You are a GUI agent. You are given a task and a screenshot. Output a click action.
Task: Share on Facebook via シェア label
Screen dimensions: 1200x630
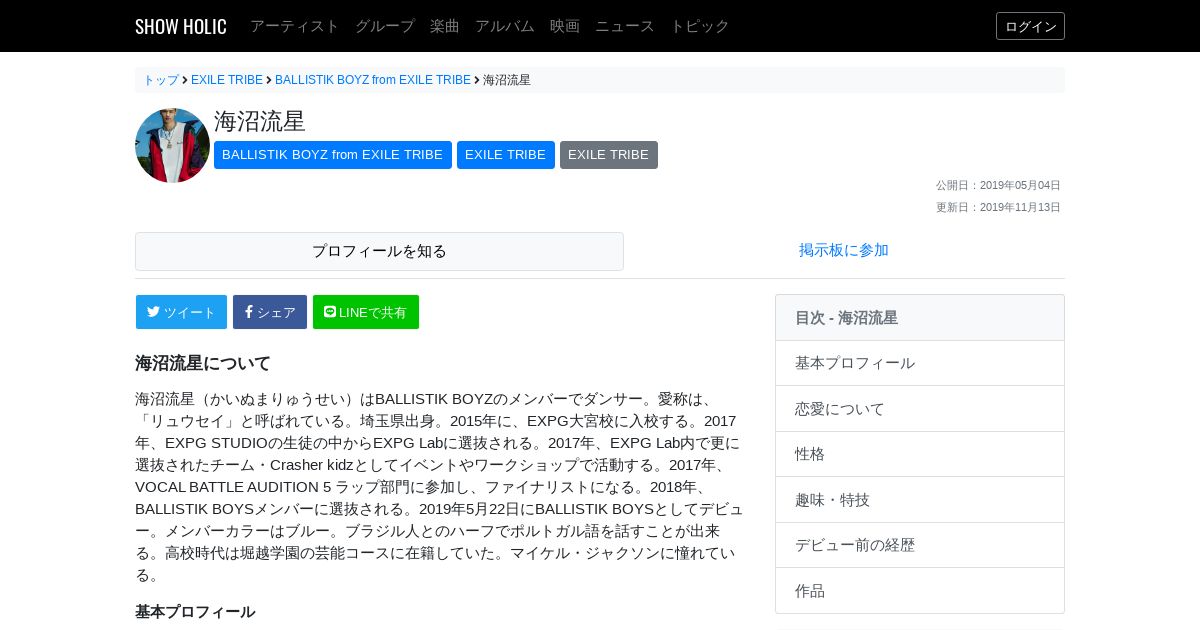(x=276, y=312)
